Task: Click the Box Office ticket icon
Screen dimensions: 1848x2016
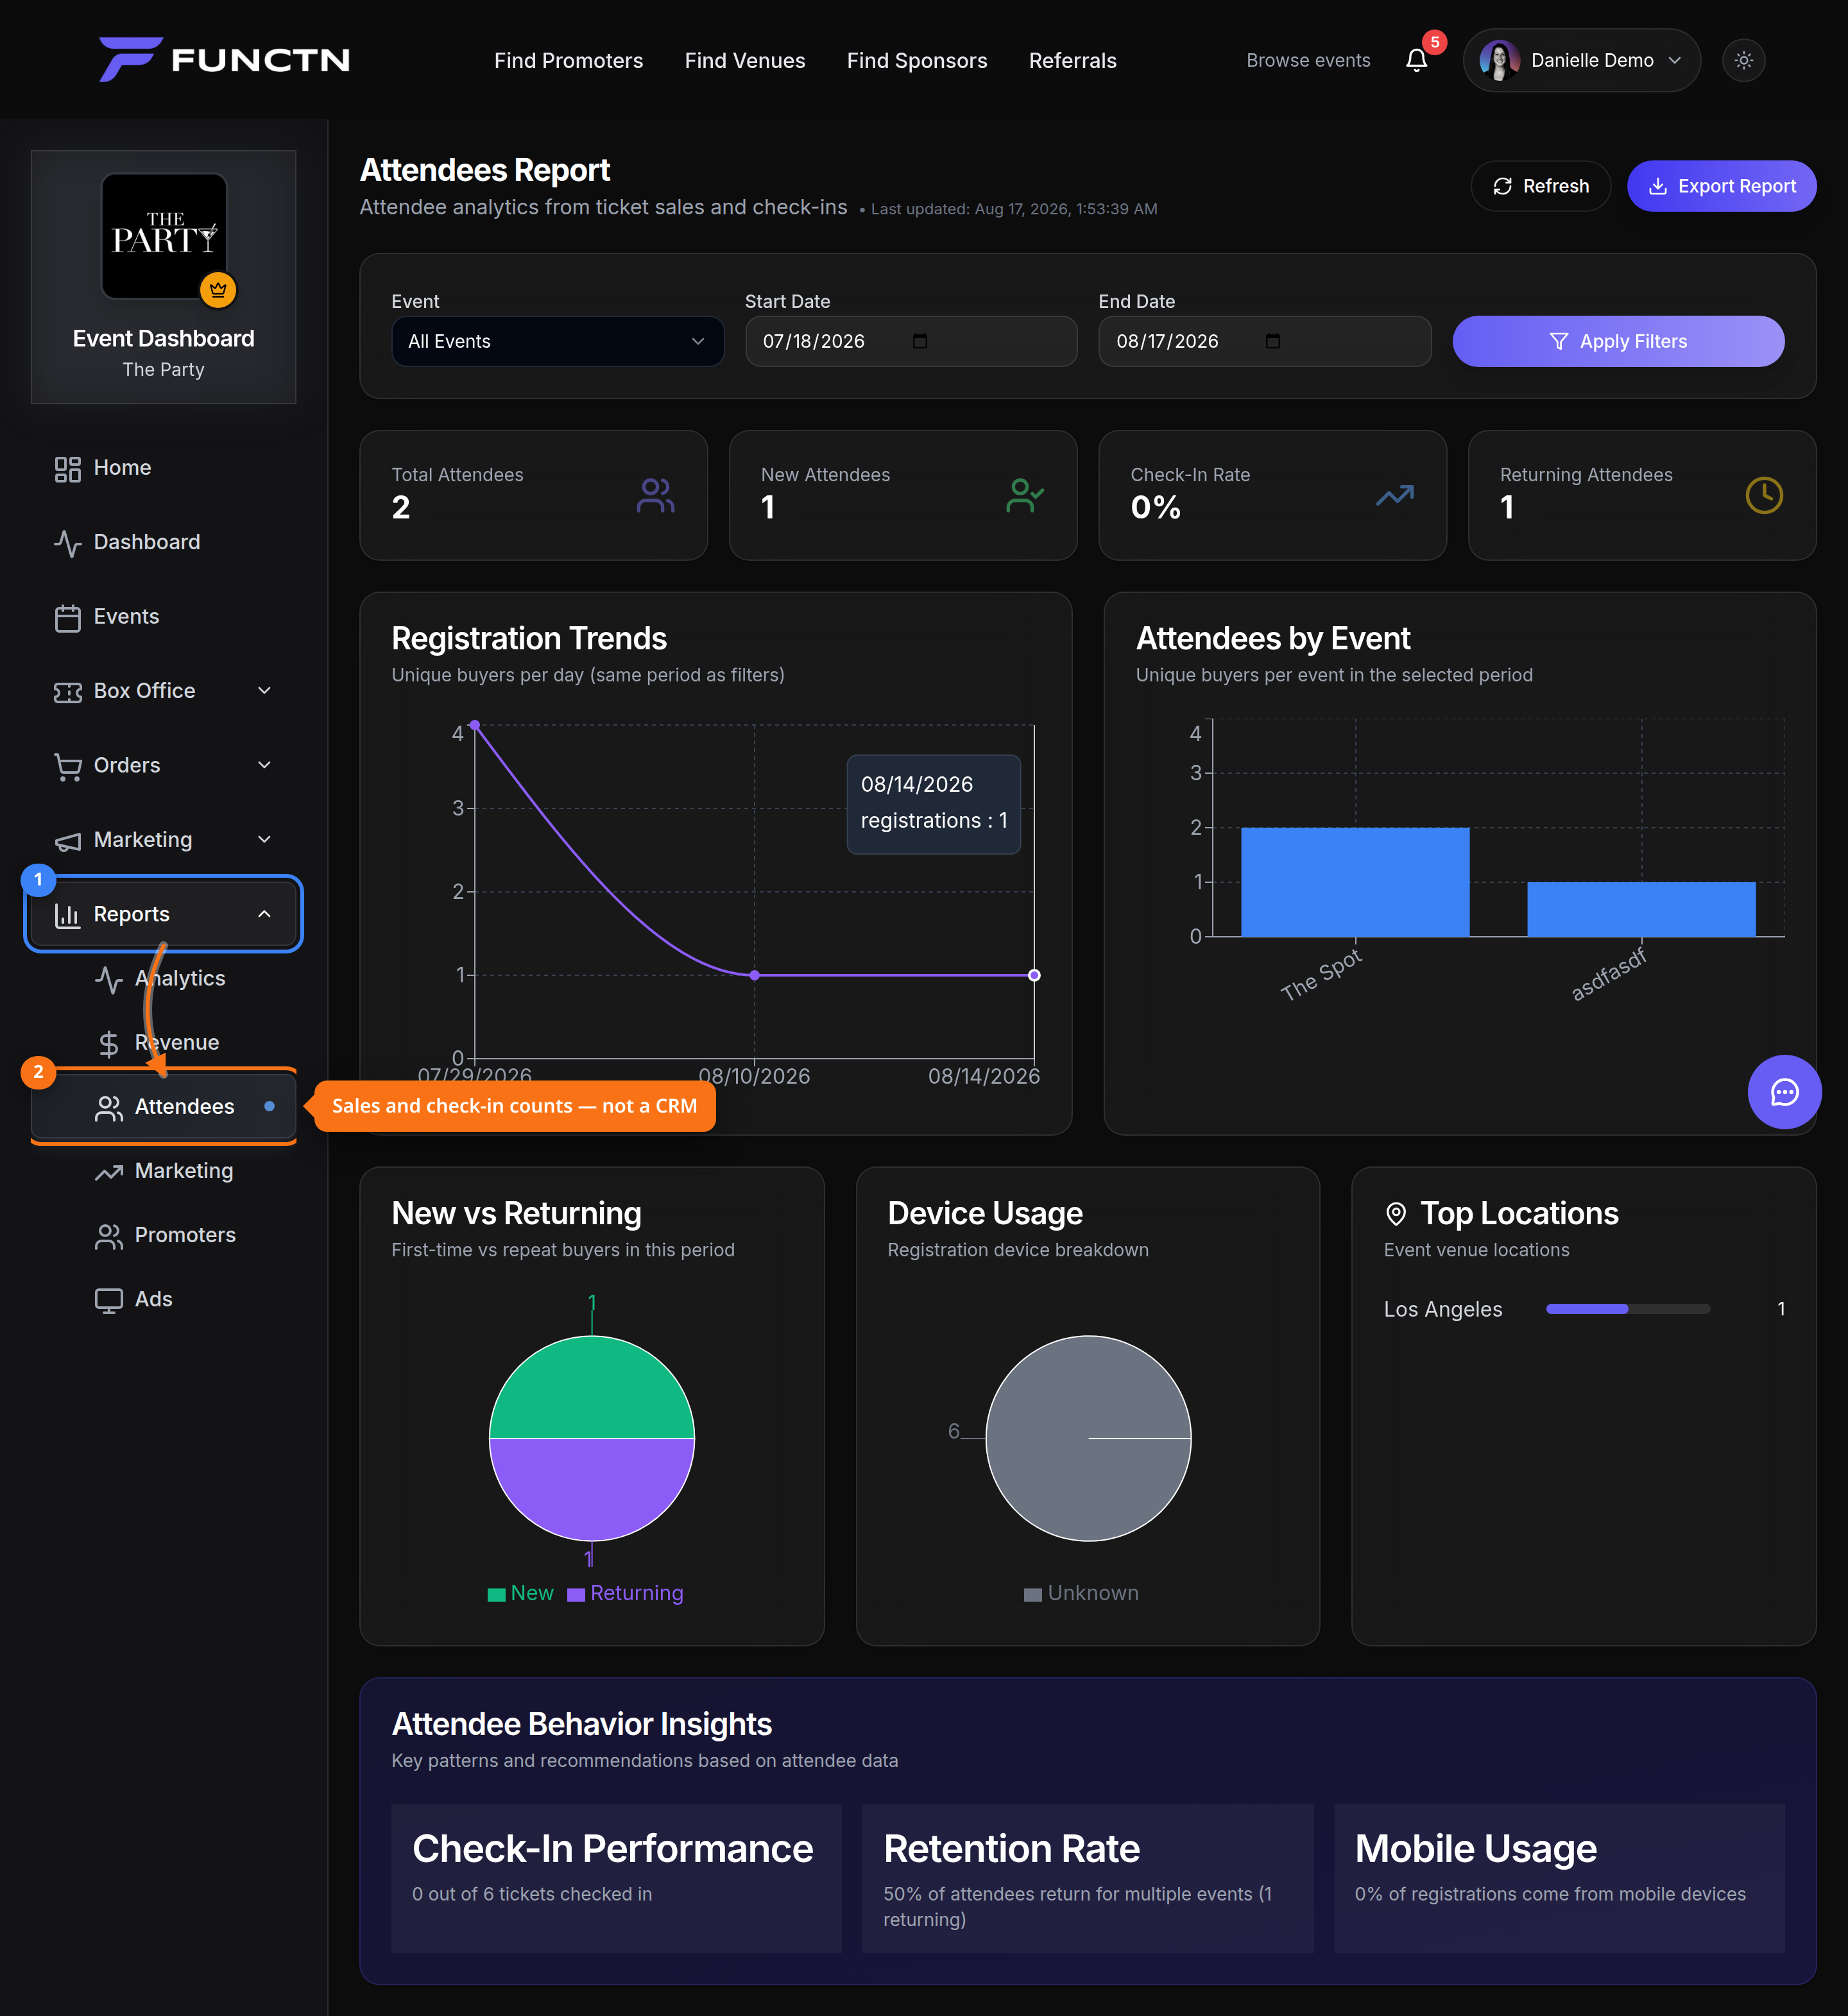Action: [67, 692]
